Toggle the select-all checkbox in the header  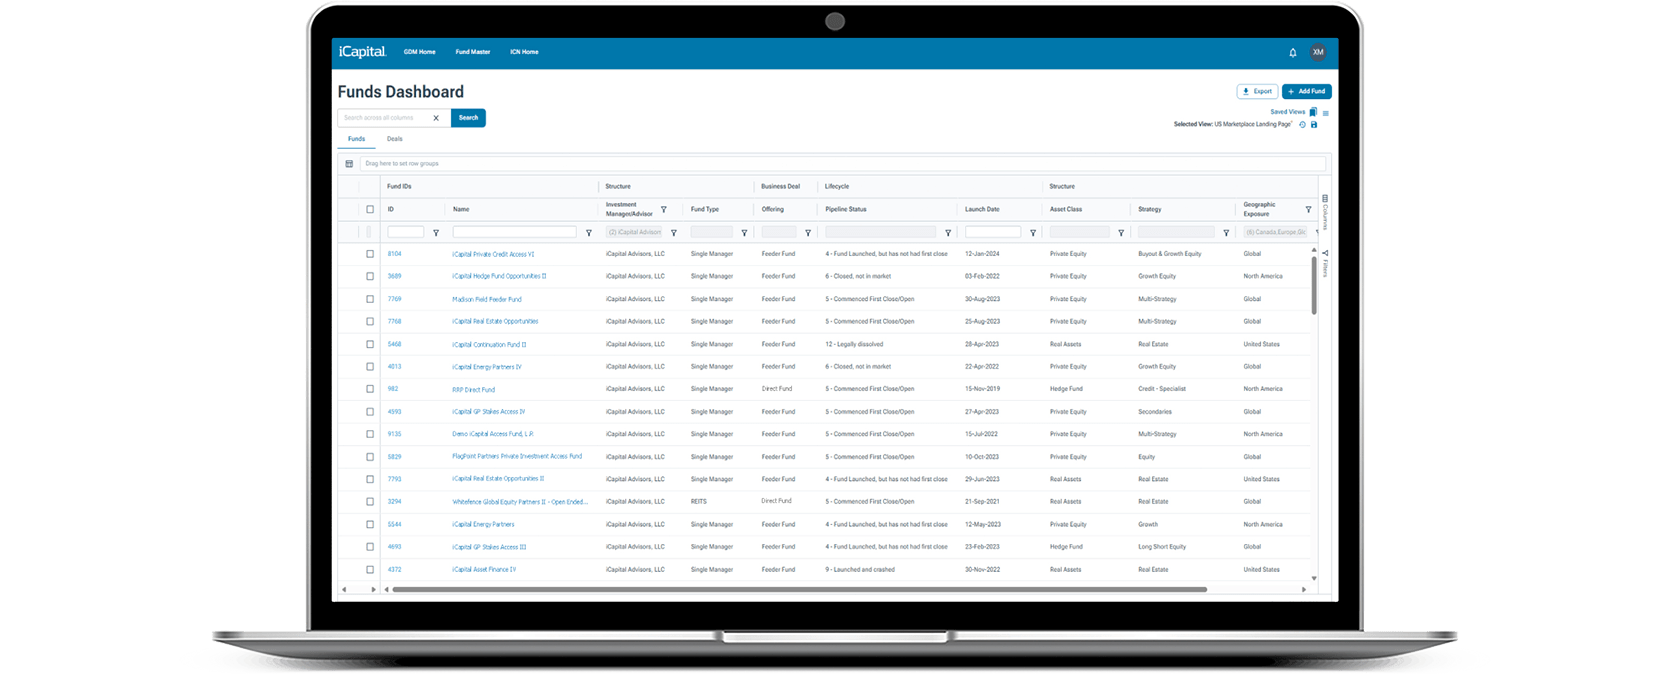tap(370, 210)
